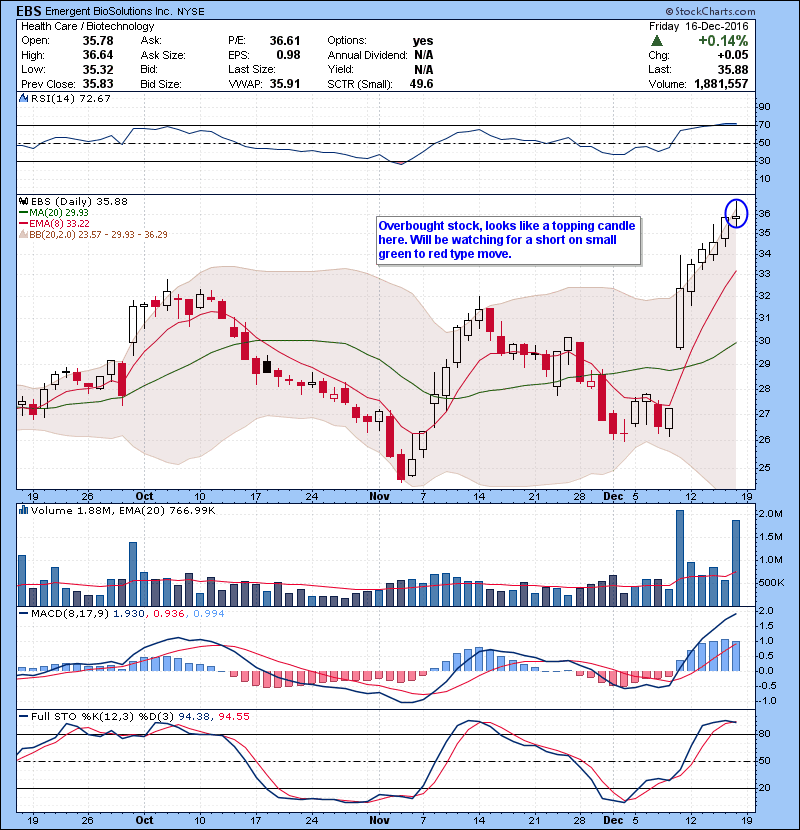The image size is (800, 830).
Task: Click the Emergent BioSolutions Inc. company name
Action: [x=110, y=11]
